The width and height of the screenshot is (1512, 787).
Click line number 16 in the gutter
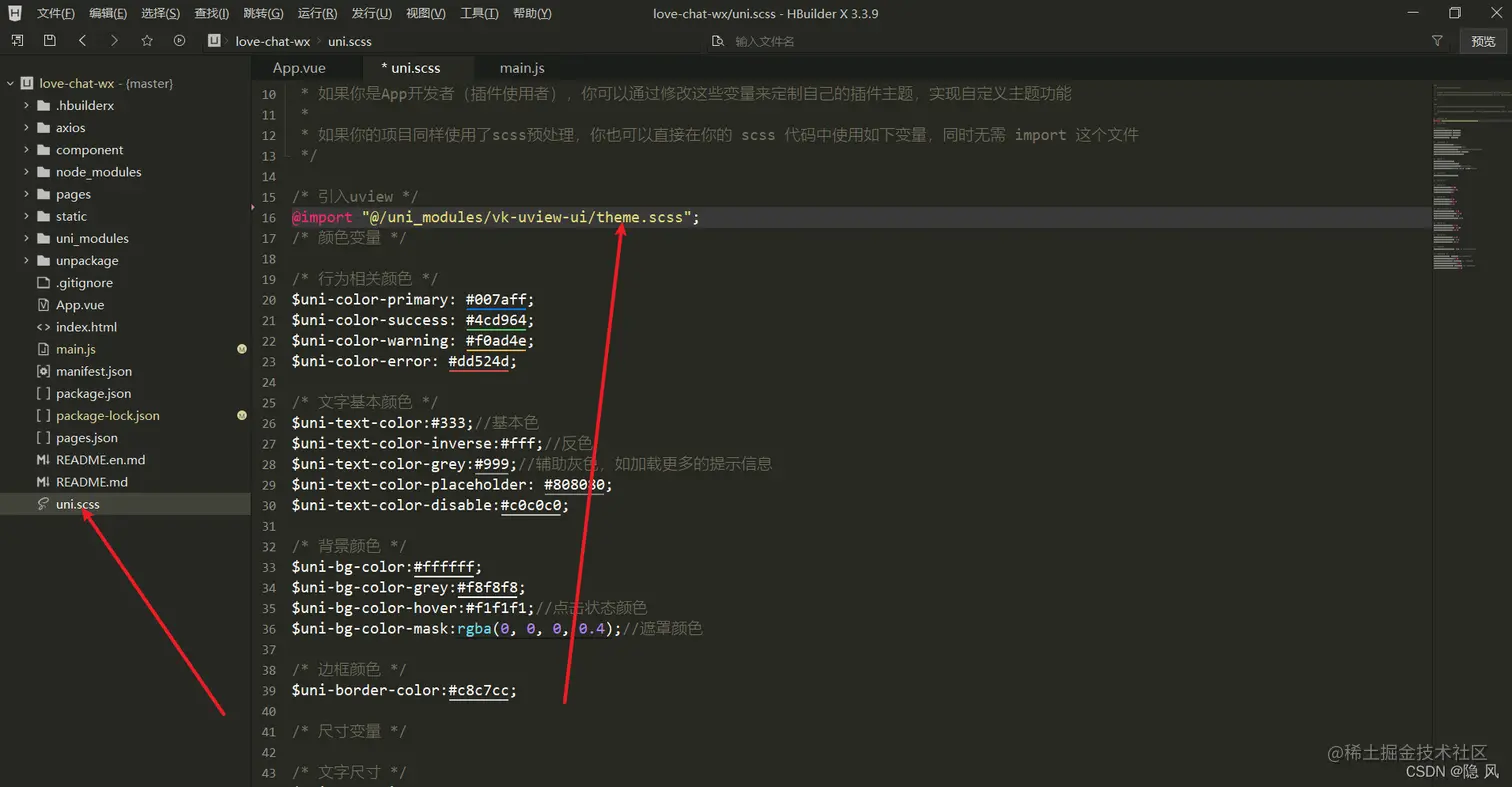[x=268, y=218]
